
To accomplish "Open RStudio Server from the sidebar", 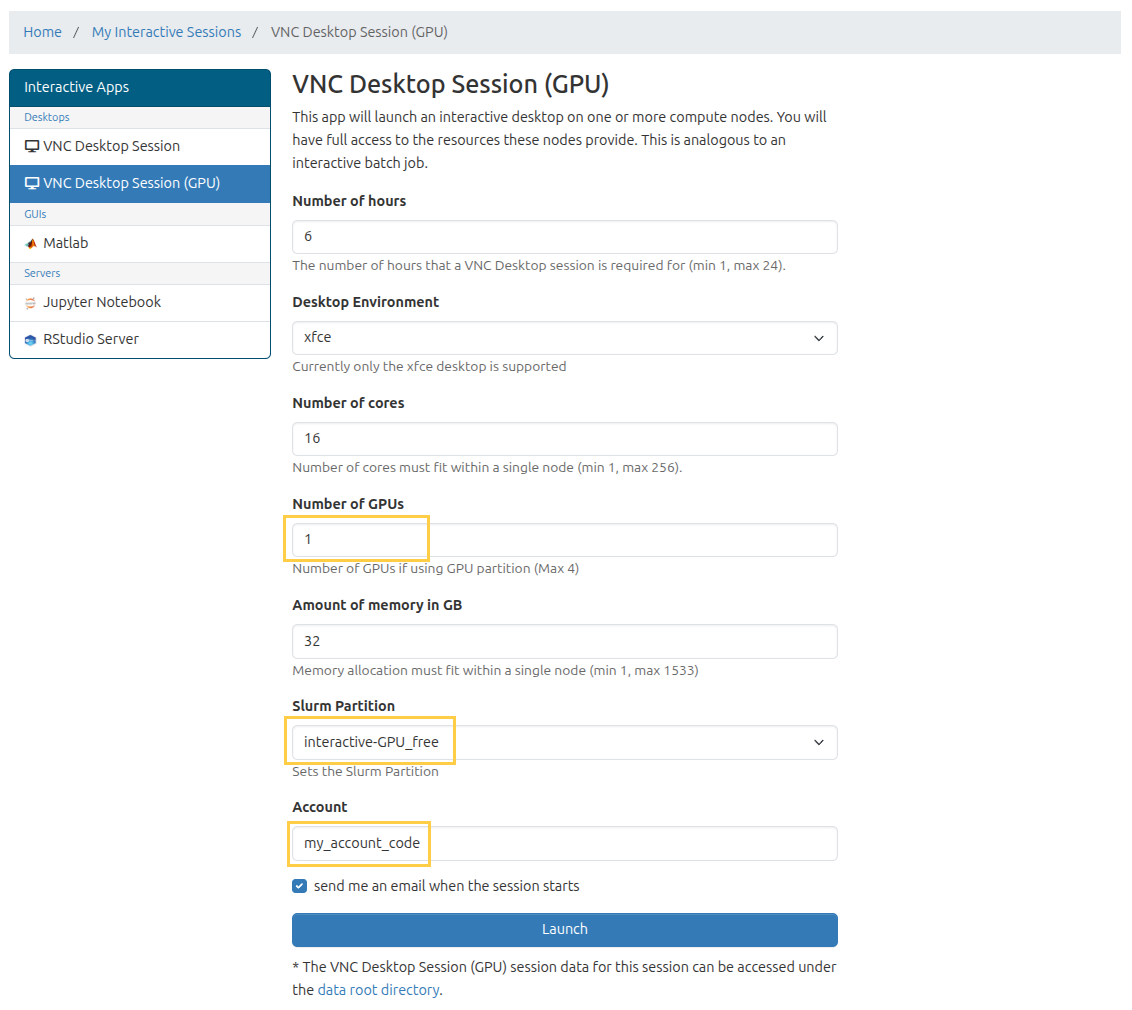I will coord(91,339).
